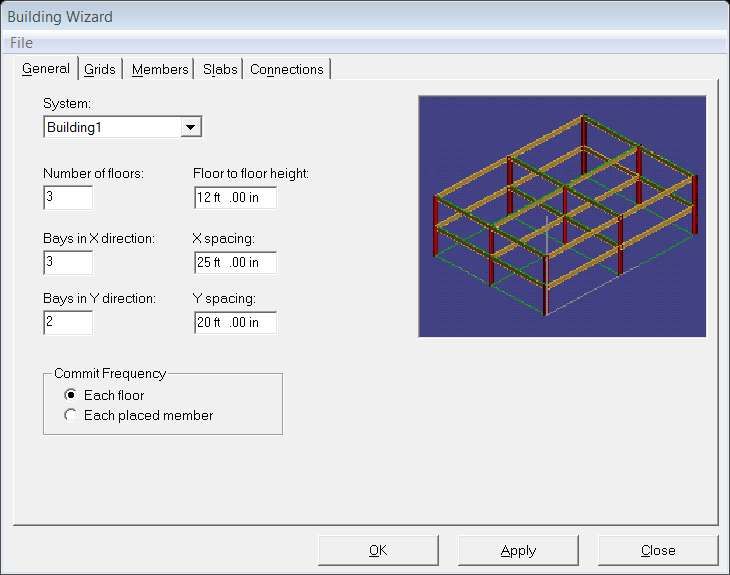The height and width of the screenshot is (575, 730).
Task: Switch to the General tab
Action: (x=46, y=69)
